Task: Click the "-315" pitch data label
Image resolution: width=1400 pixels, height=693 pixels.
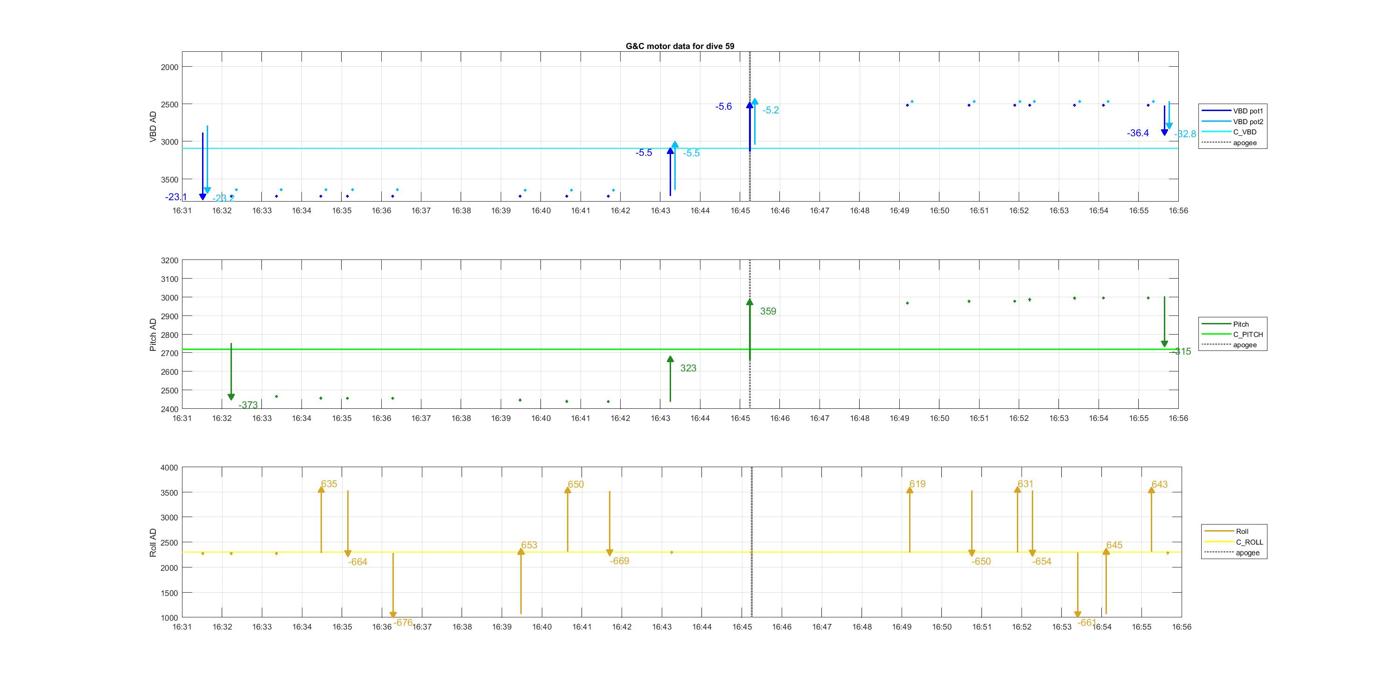Action: tap(1181, 351)
